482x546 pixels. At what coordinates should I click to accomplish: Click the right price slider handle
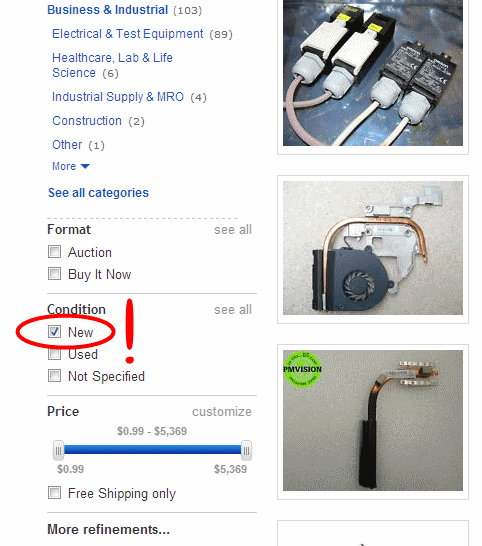coord(246,450)
